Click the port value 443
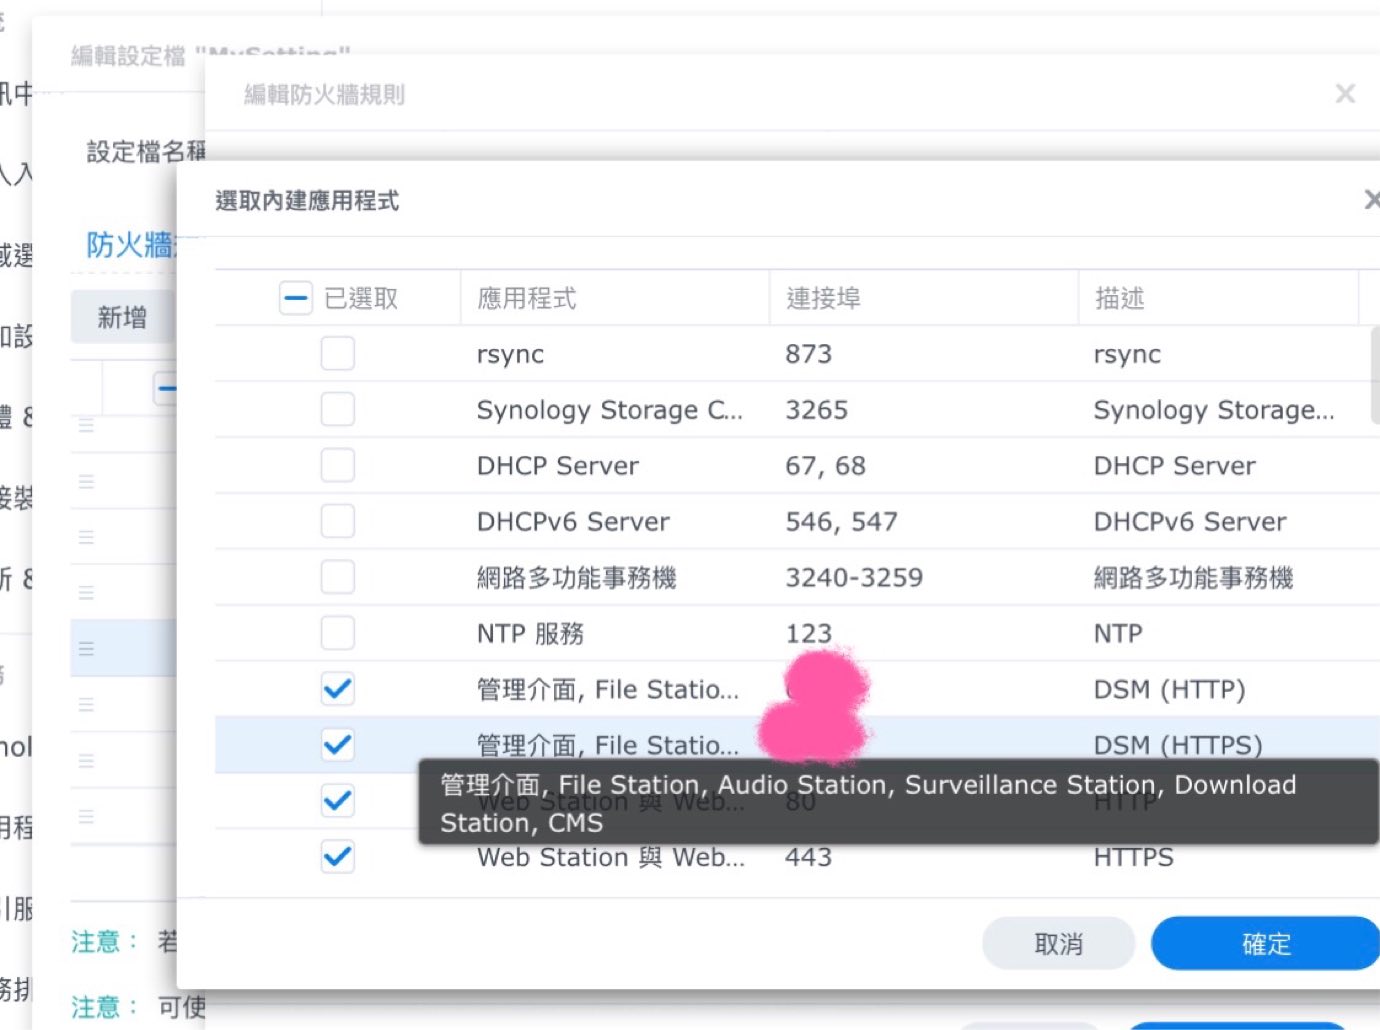Viewport: 1380px width, 1030px height. click(x=809, y=858)
